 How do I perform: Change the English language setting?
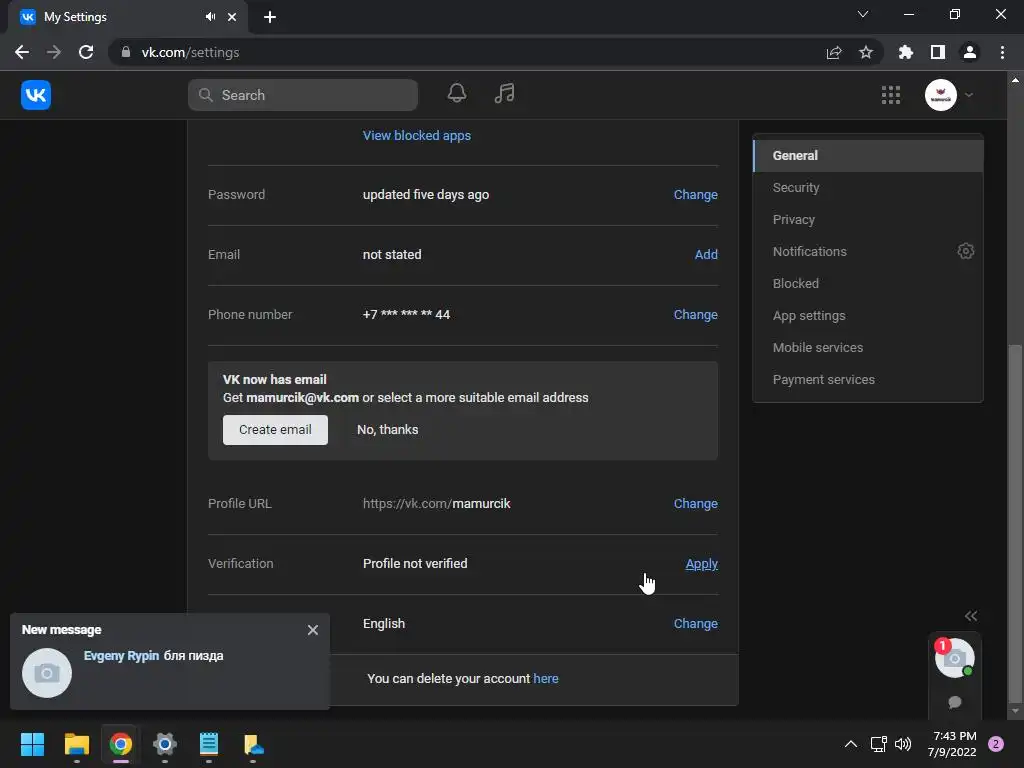[x=696, y=624]
